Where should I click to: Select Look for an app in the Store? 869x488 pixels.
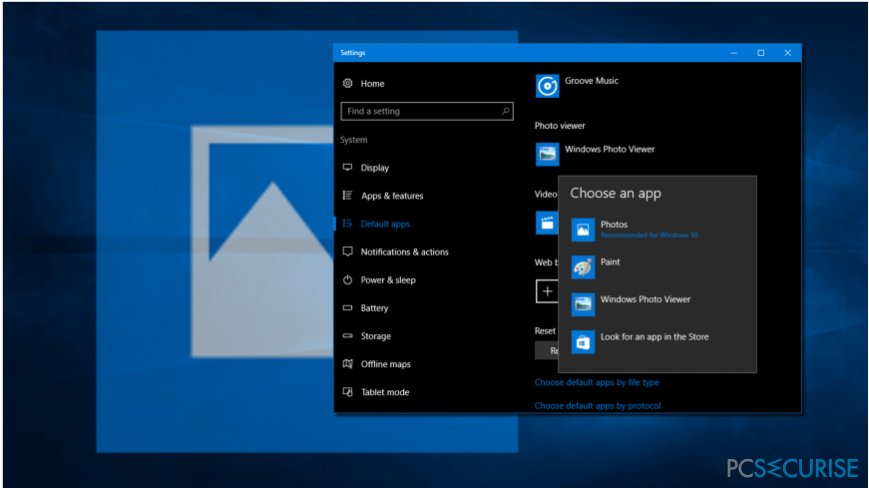coord(657,342)
